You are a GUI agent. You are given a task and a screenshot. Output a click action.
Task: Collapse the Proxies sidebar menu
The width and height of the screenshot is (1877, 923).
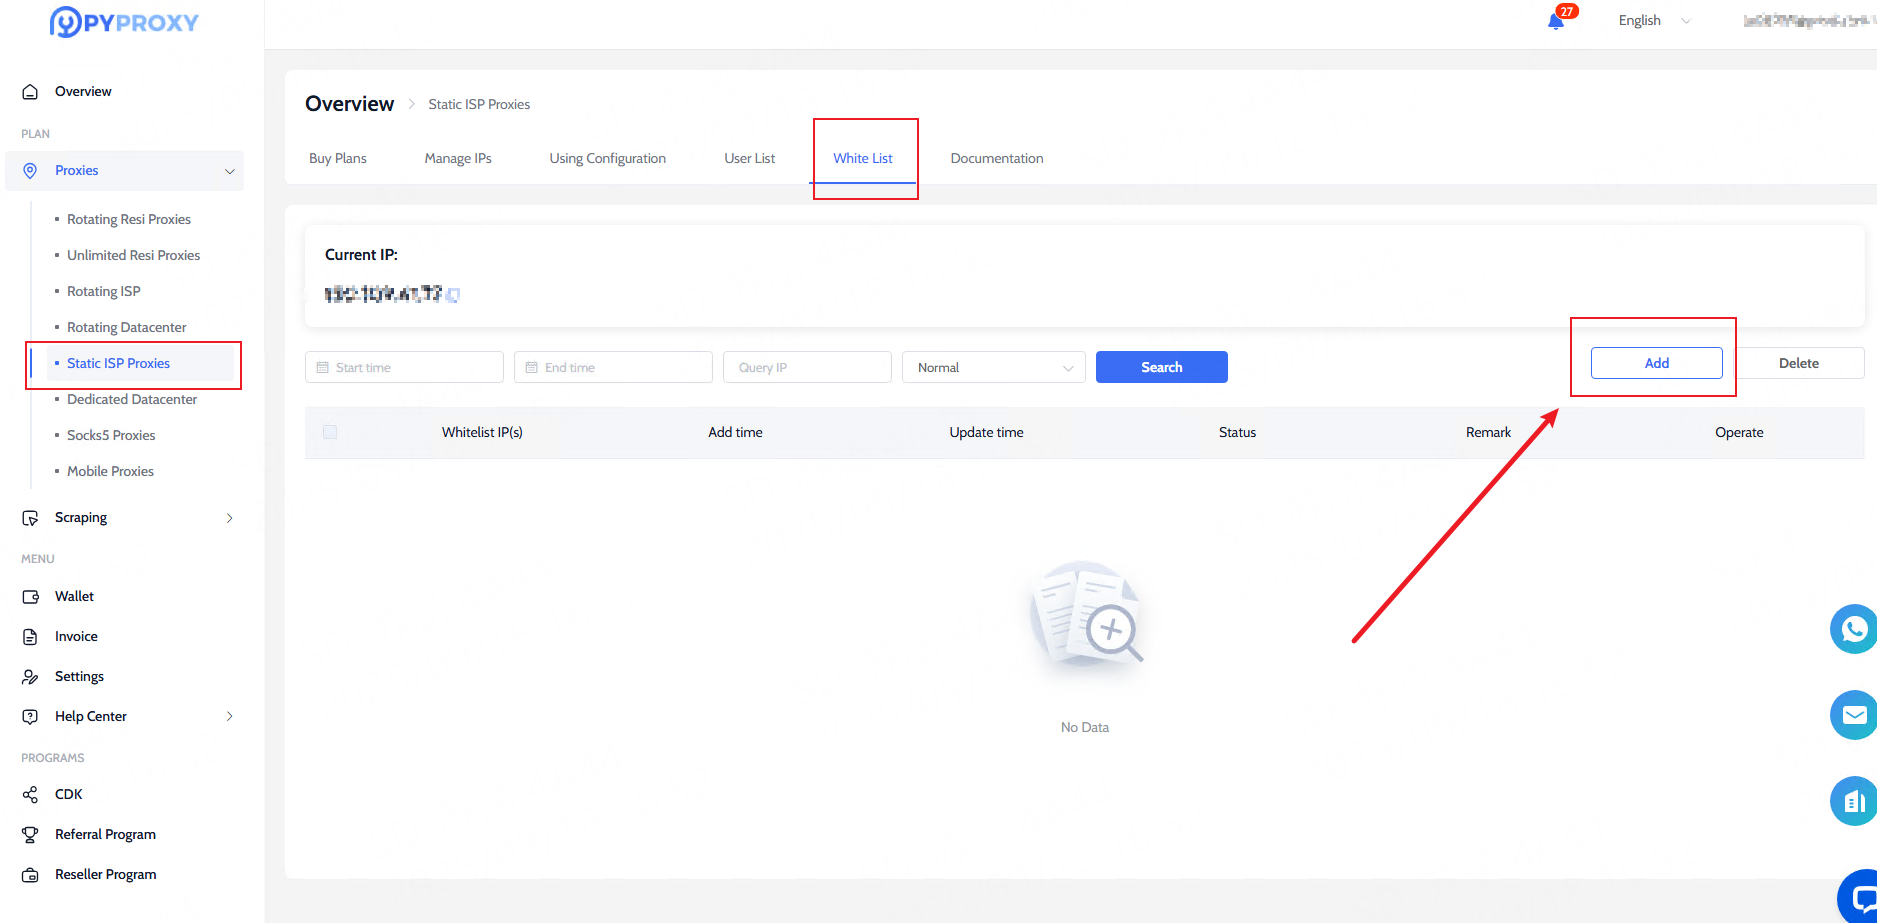point(229,171)
